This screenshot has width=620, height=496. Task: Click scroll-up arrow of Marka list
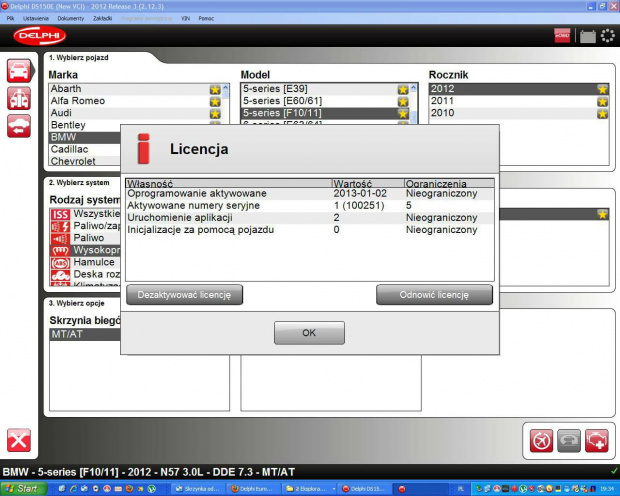coord(225,87)
